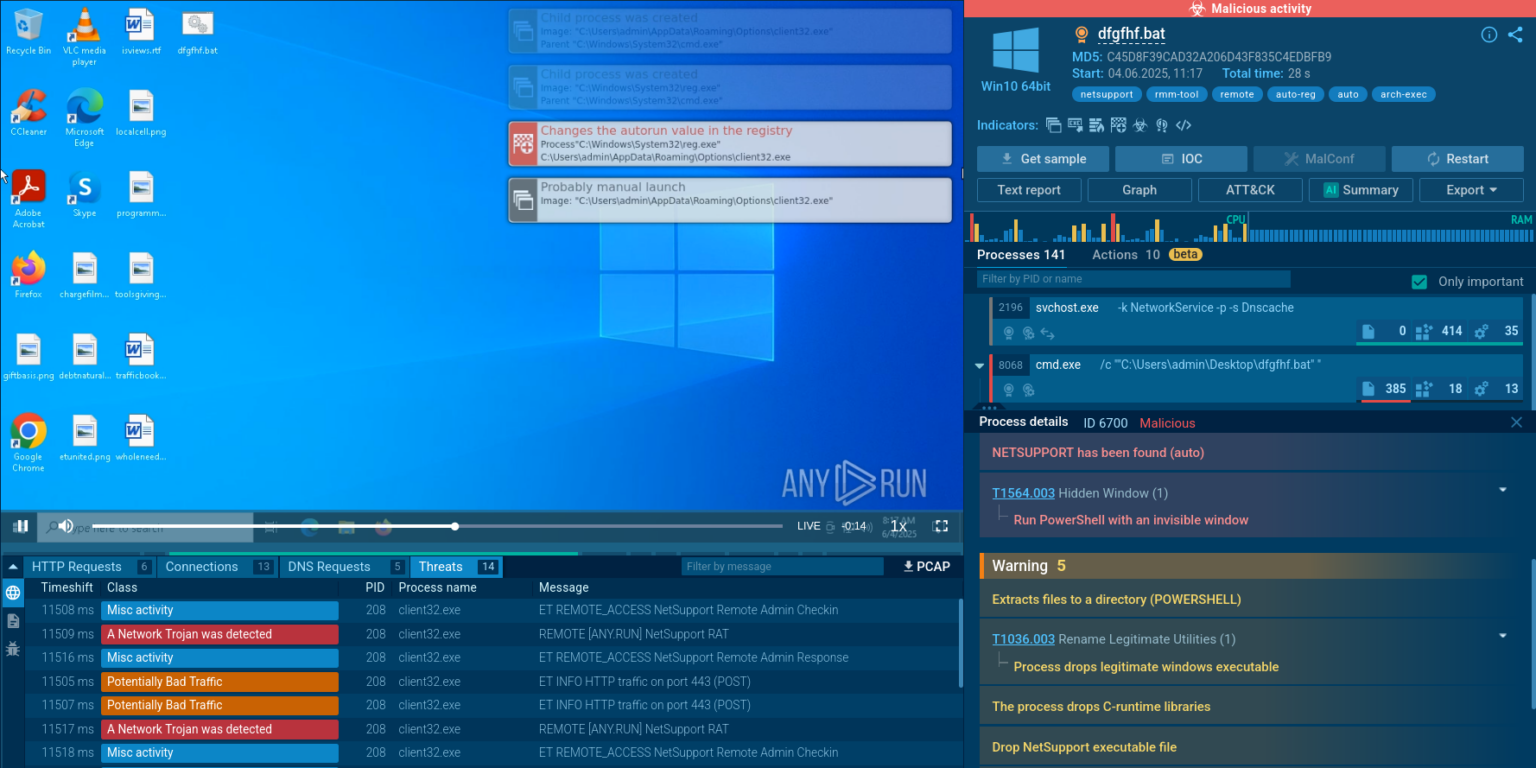The image size is (1536, 768).
Task: Click the Filter by PID or name field
Action: point(1133,280)
